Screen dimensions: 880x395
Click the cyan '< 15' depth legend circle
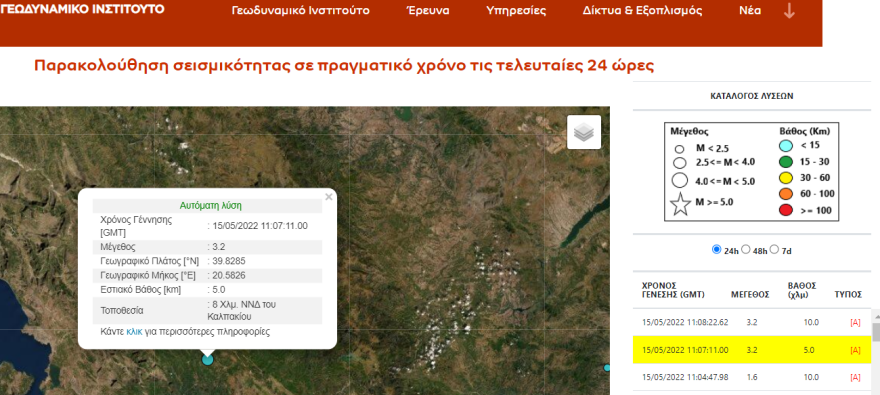click(x=787, y=146)
